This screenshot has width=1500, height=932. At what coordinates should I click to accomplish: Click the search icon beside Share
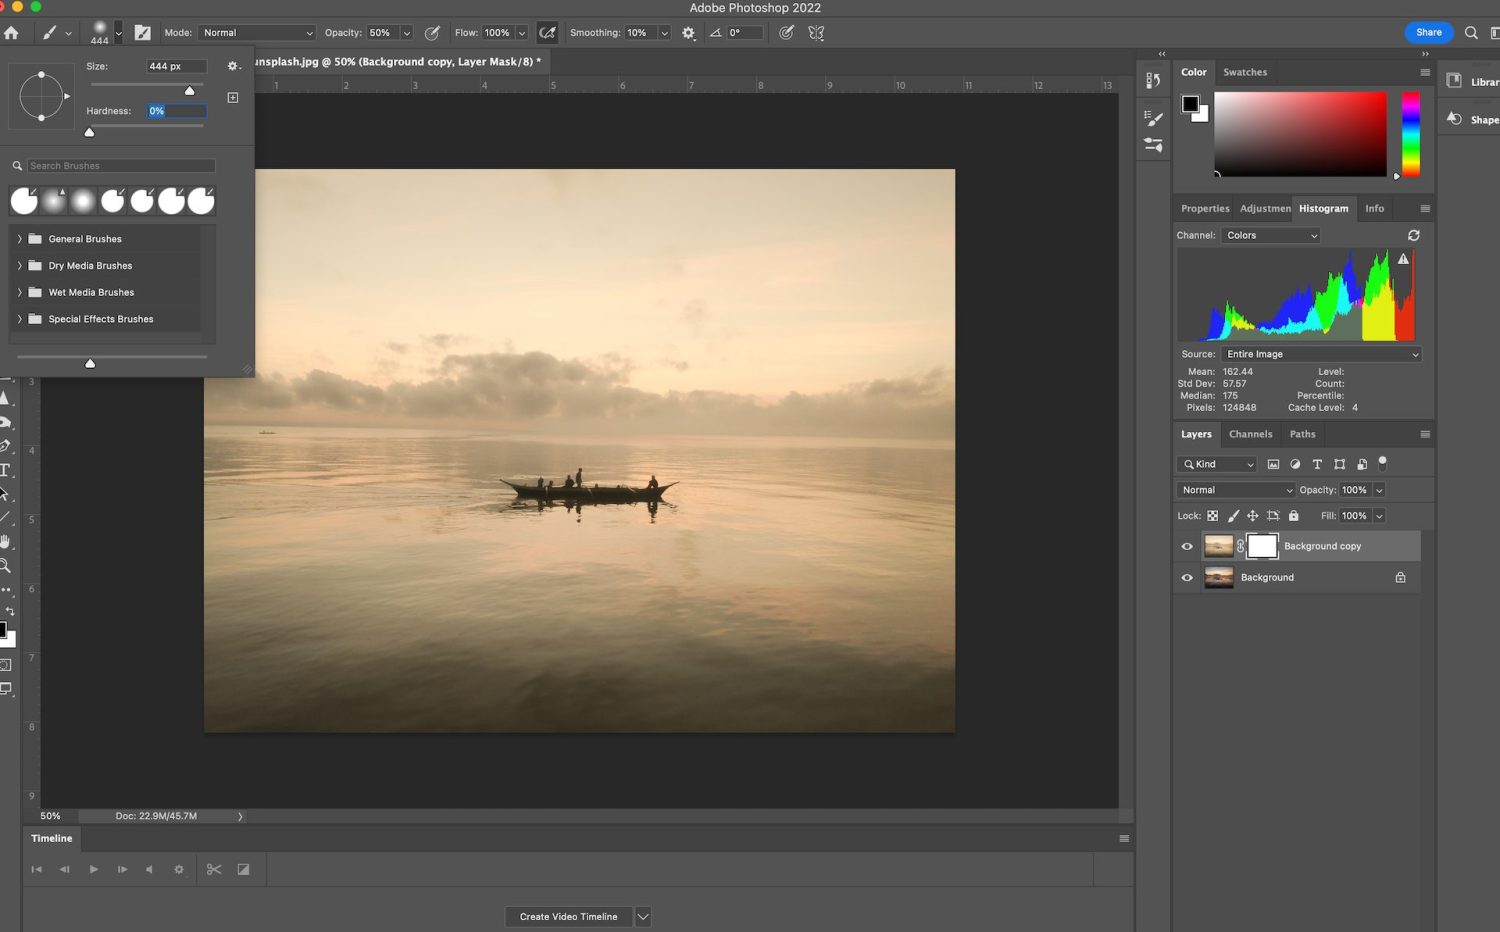(1471, 33)
